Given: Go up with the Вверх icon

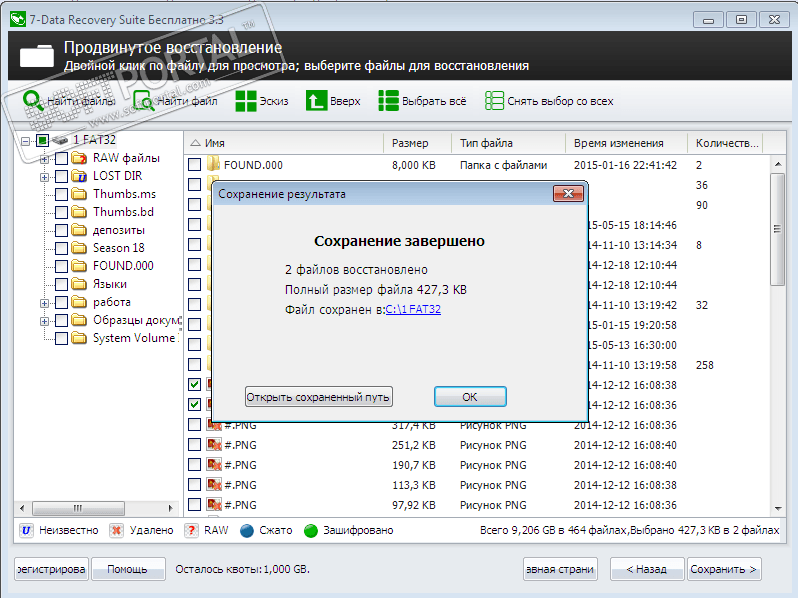Looking at the screenshot, I should pos(316,101).
